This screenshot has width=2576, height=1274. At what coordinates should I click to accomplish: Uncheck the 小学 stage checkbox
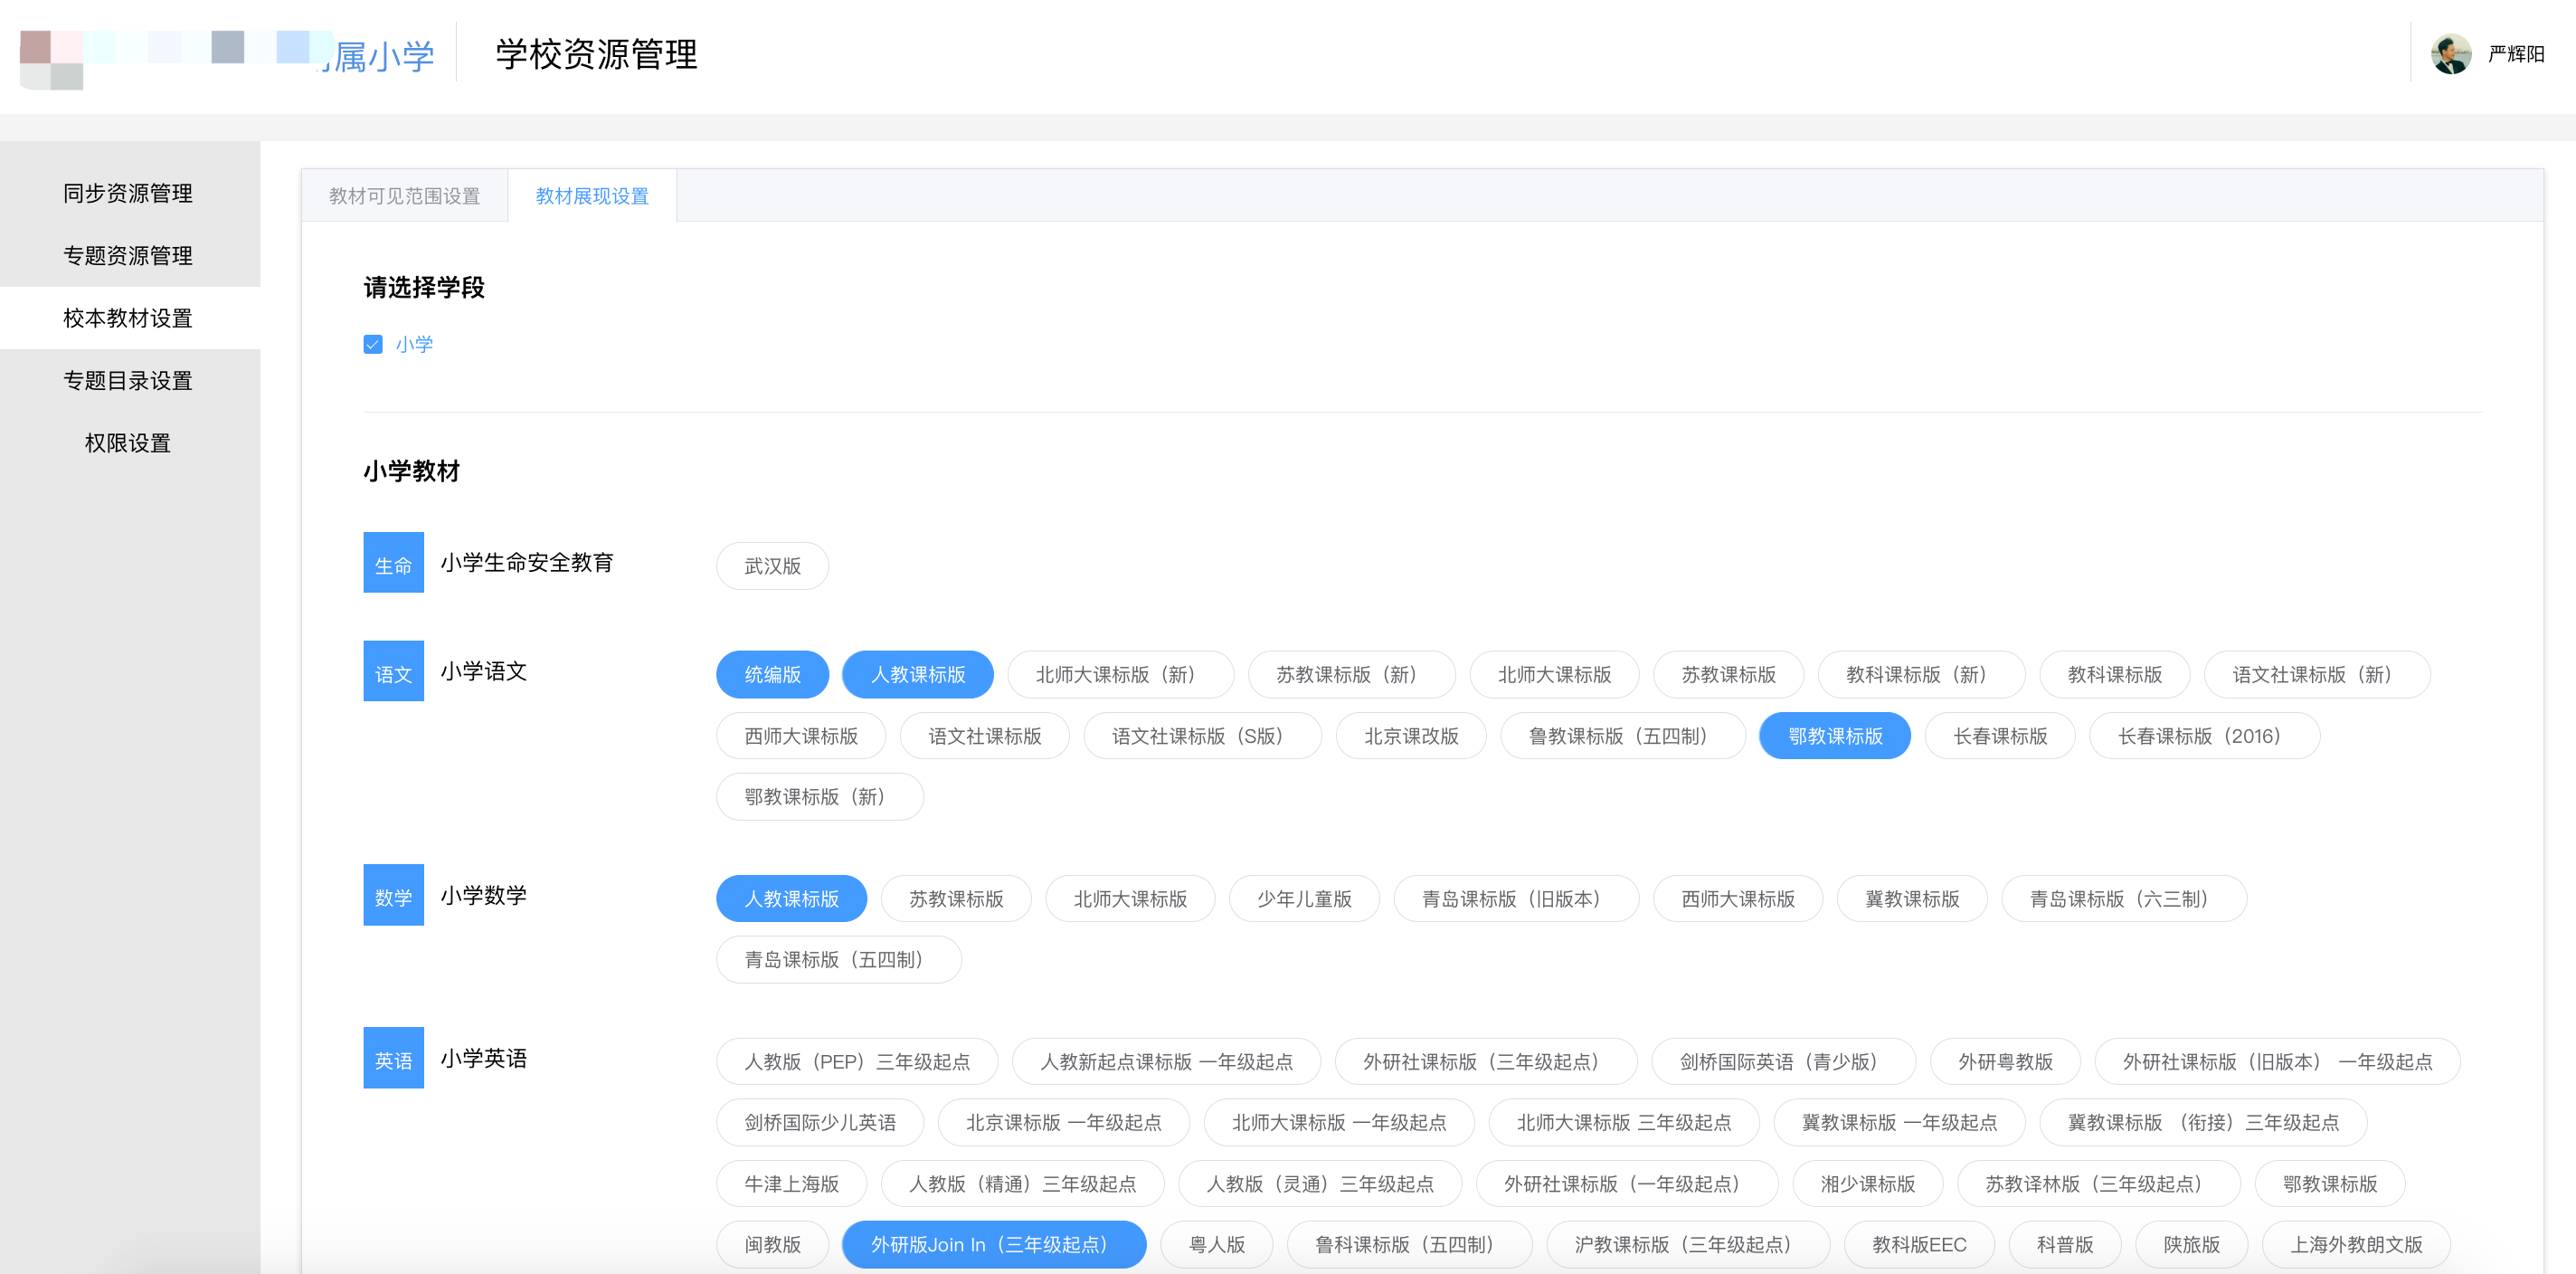point(373,345)
